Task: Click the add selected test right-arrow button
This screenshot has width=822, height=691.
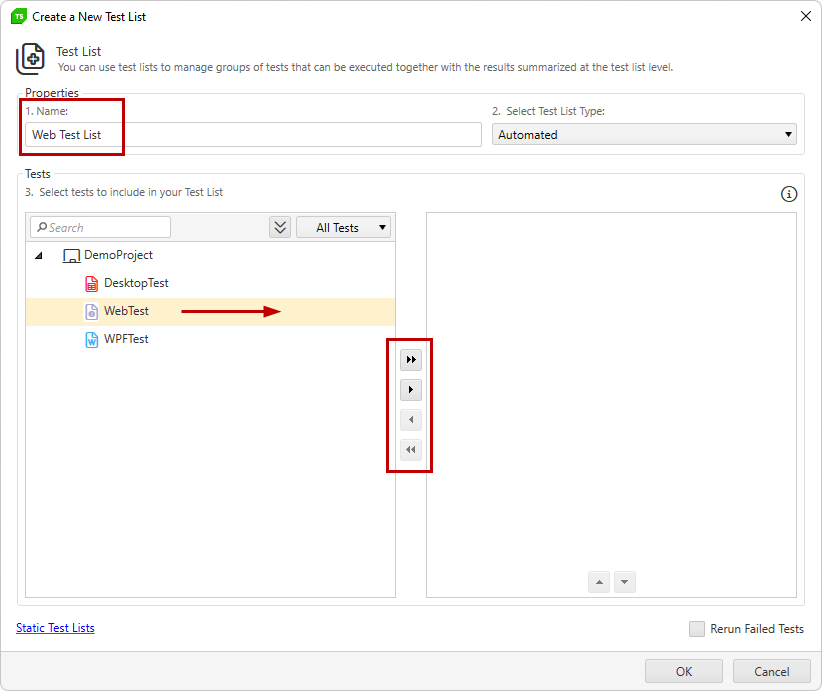Action: (410, 390)
